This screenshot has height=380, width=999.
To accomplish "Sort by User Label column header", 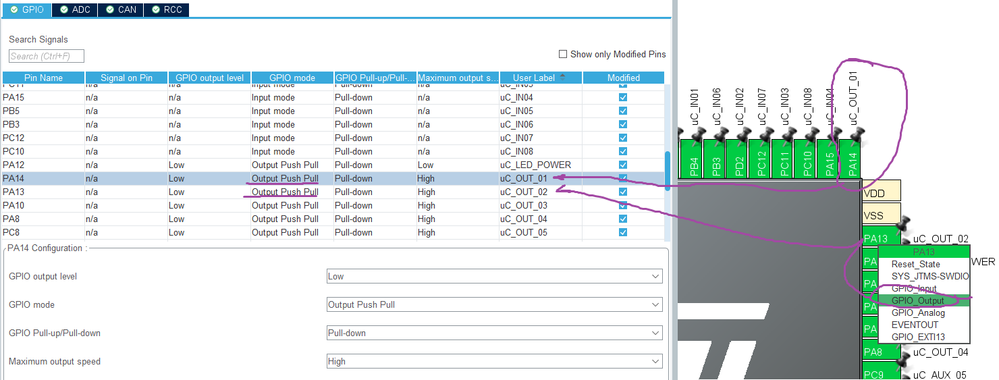I will tap(540, 78).
